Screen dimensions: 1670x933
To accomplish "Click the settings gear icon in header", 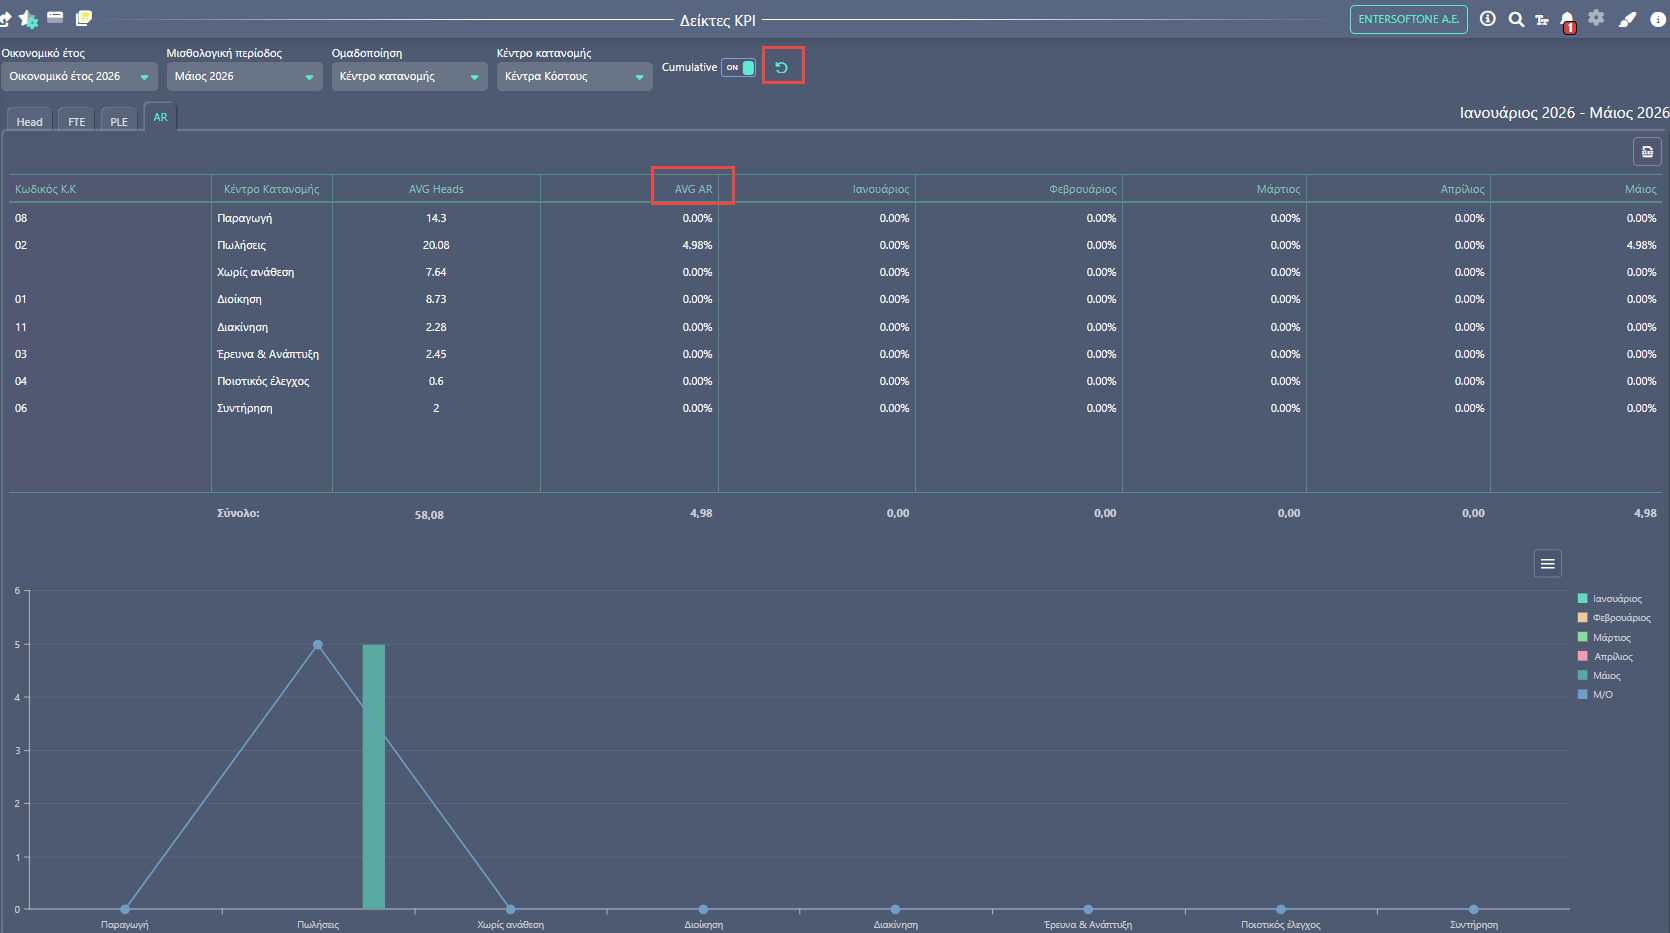I will 1596,18.
